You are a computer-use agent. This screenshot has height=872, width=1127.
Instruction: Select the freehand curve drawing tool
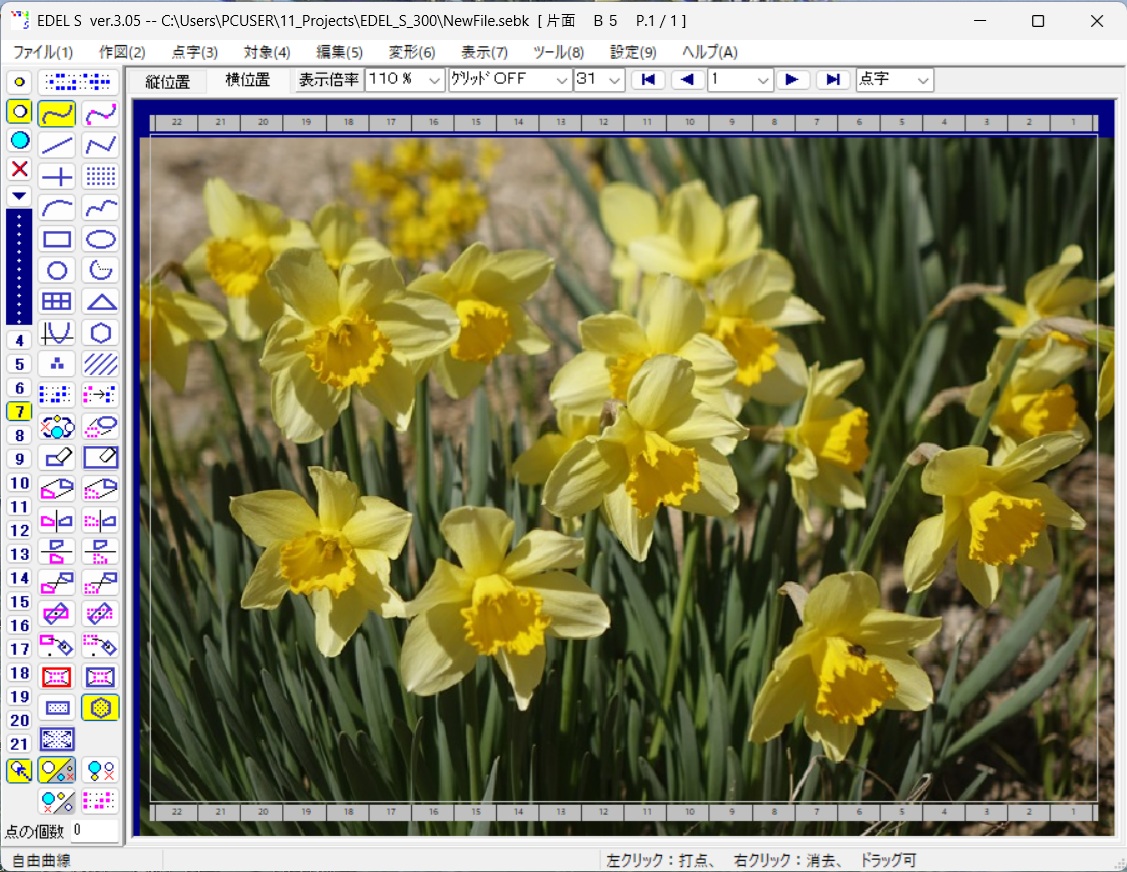click(x=57, y=114)
